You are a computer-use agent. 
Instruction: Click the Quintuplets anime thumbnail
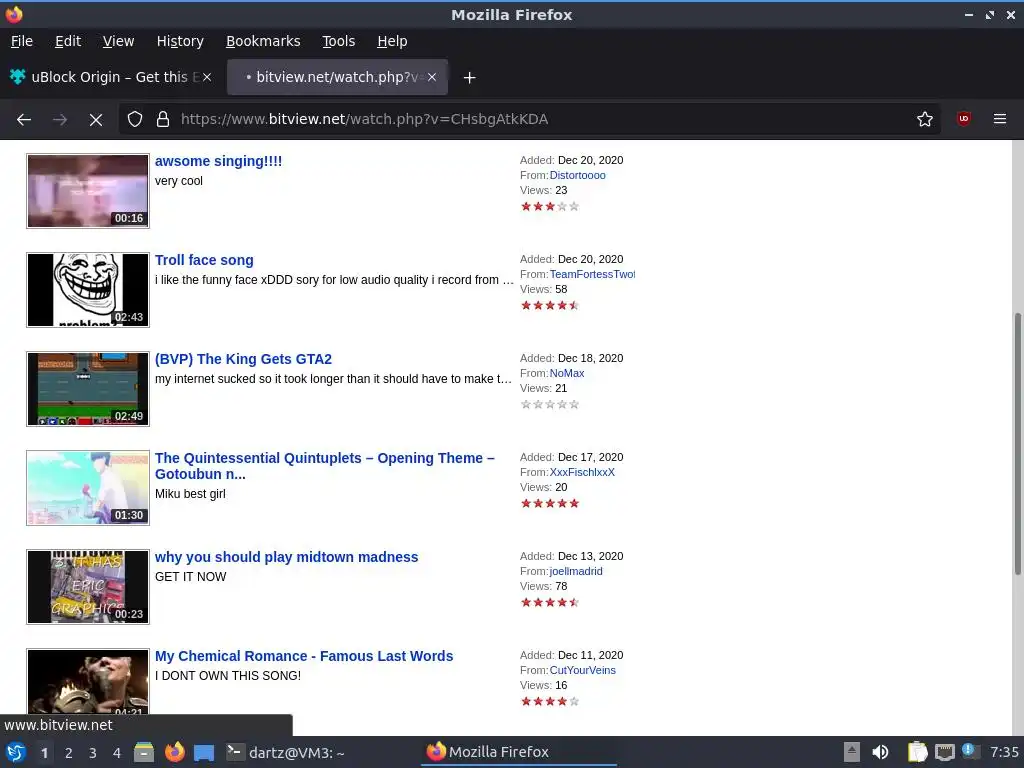[88, 488]
